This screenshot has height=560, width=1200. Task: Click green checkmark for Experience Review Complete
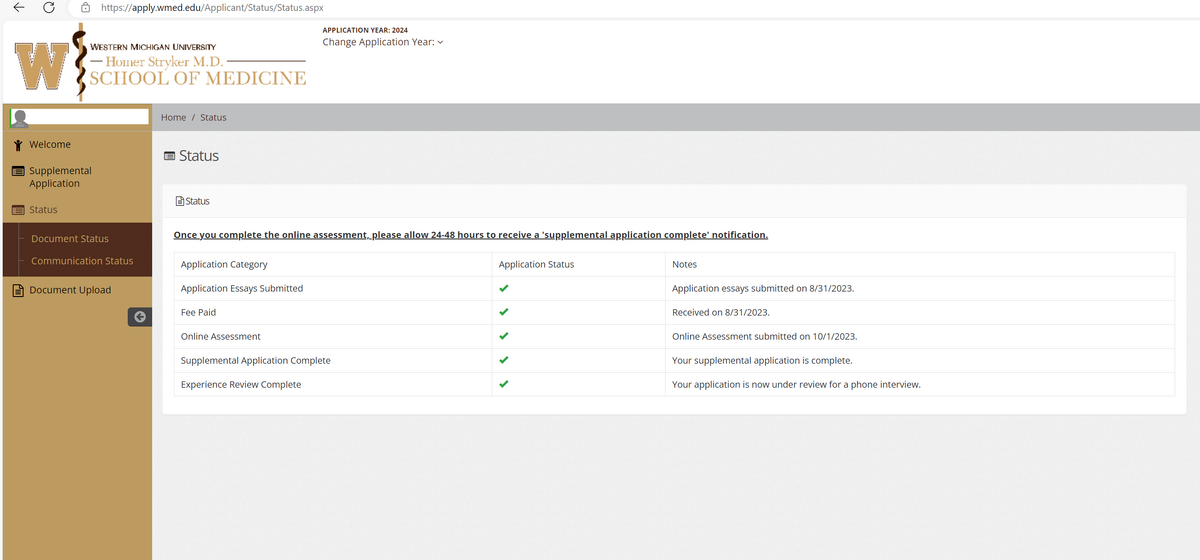[504, 384]
